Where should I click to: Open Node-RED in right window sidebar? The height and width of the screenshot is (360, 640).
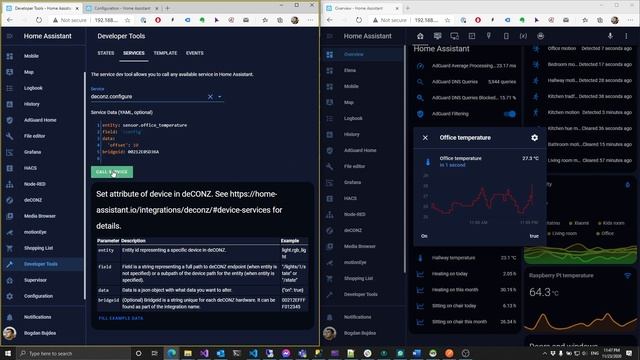coord(363,214)
